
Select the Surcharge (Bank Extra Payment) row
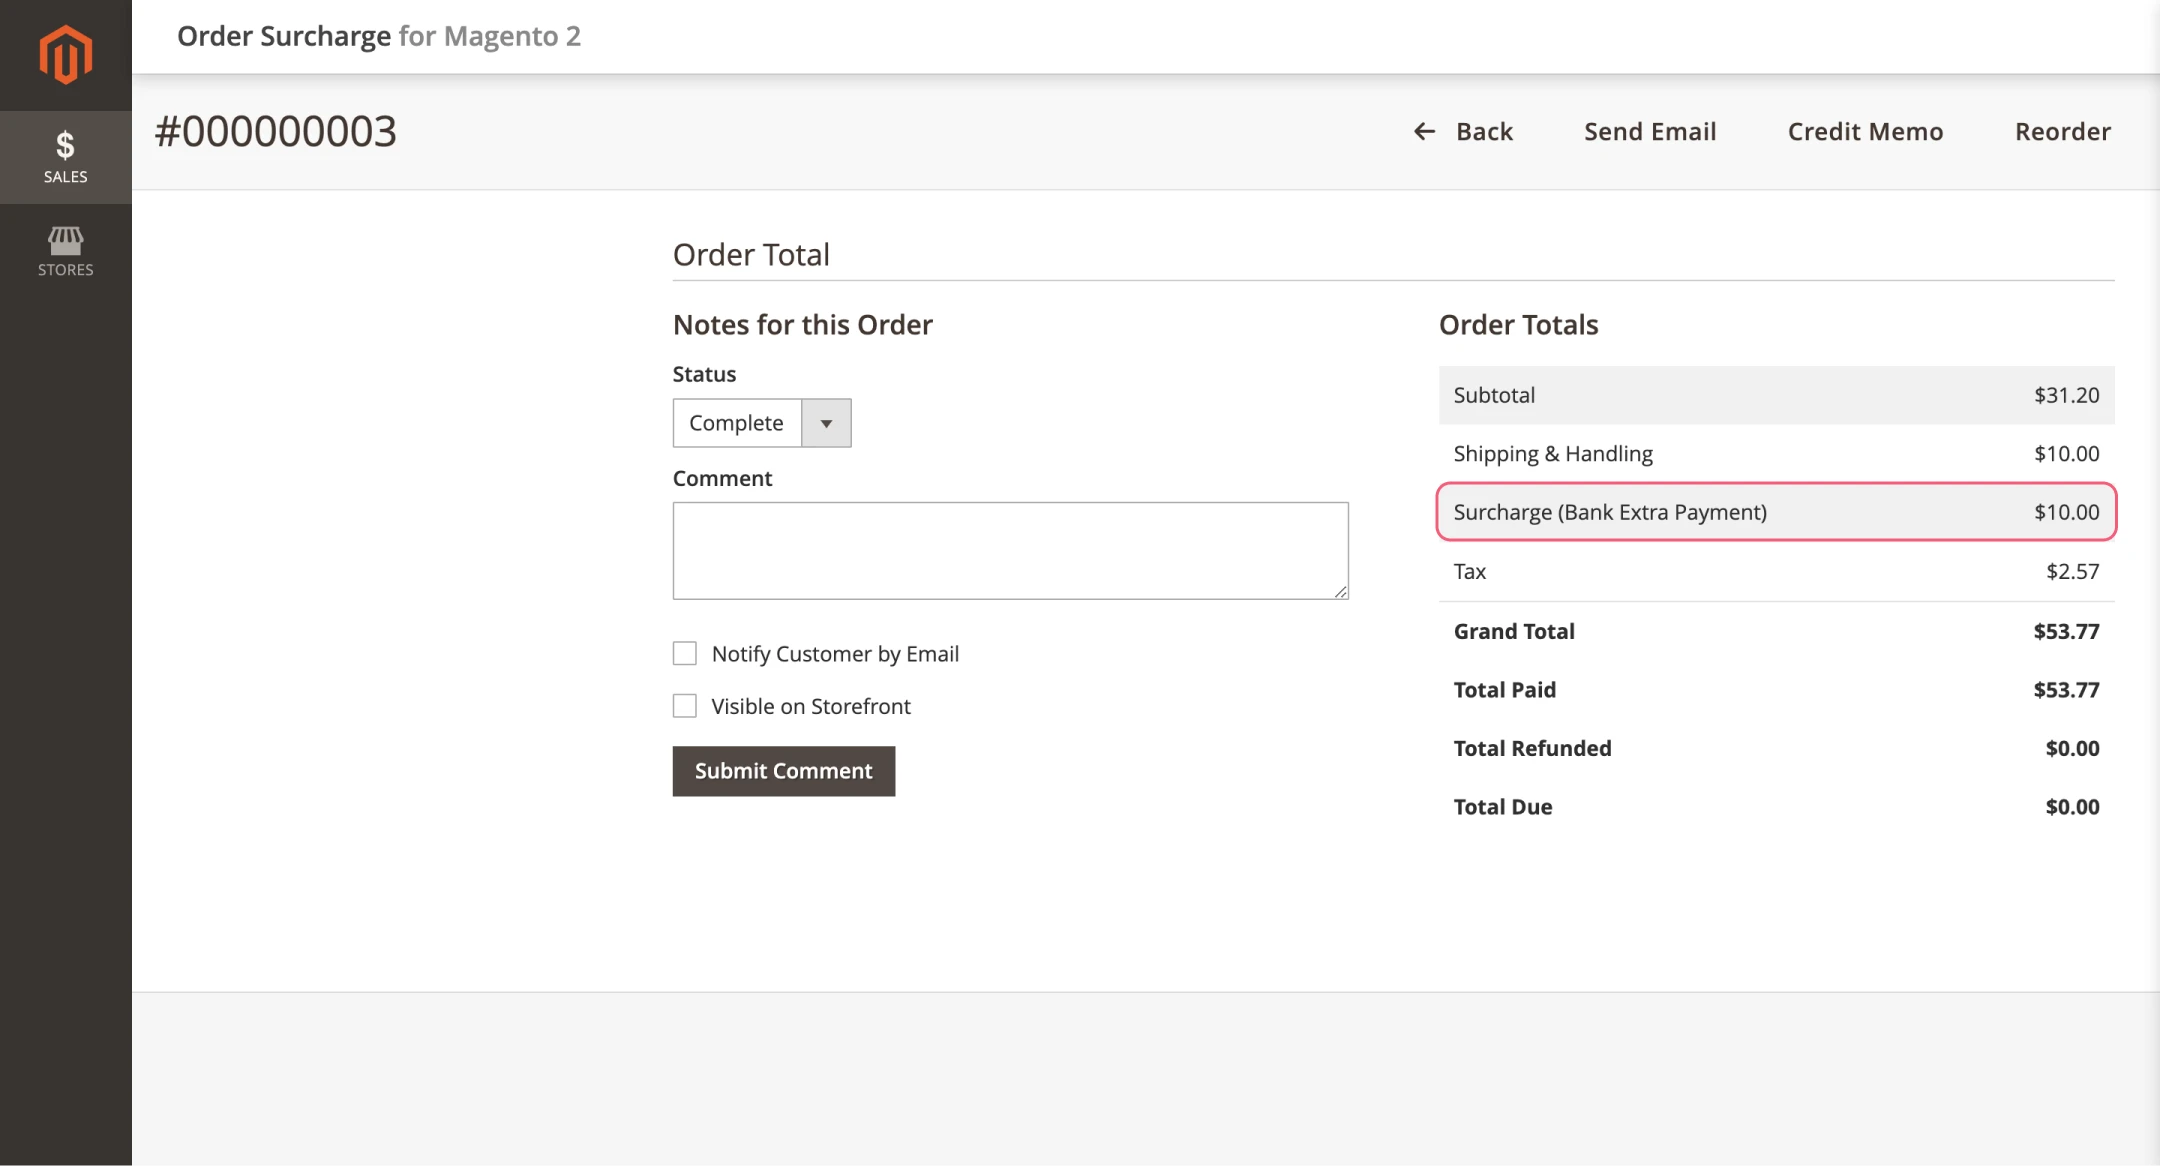[1776, 512]
